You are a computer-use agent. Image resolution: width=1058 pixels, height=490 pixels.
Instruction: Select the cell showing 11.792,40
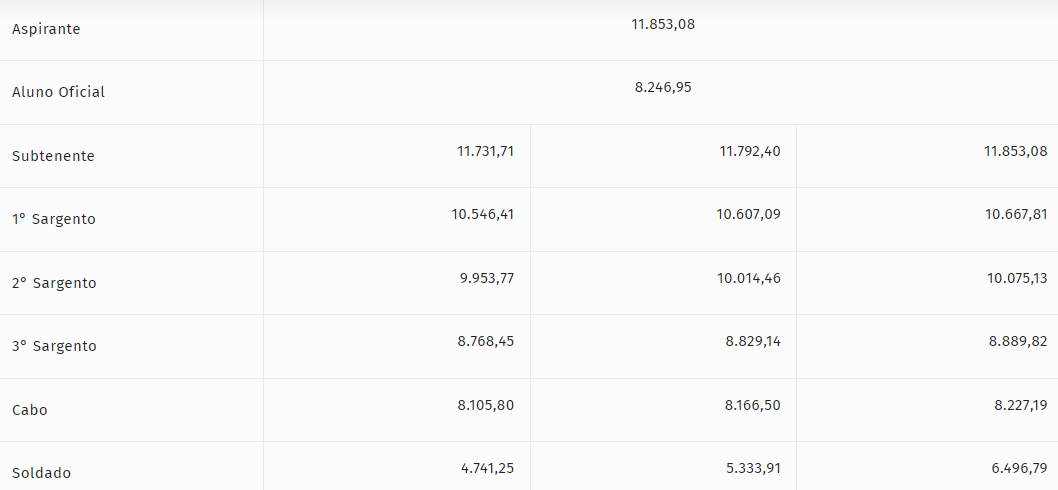(750, 151)
